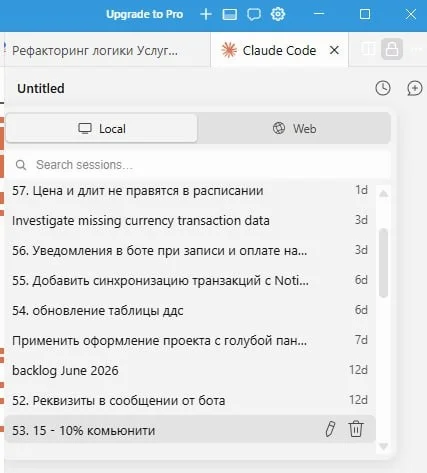This screenshot has height=473, width=427.
Task: Click the plus icon in the title bar
Action: pyautogui.click(x=206, y=14)
